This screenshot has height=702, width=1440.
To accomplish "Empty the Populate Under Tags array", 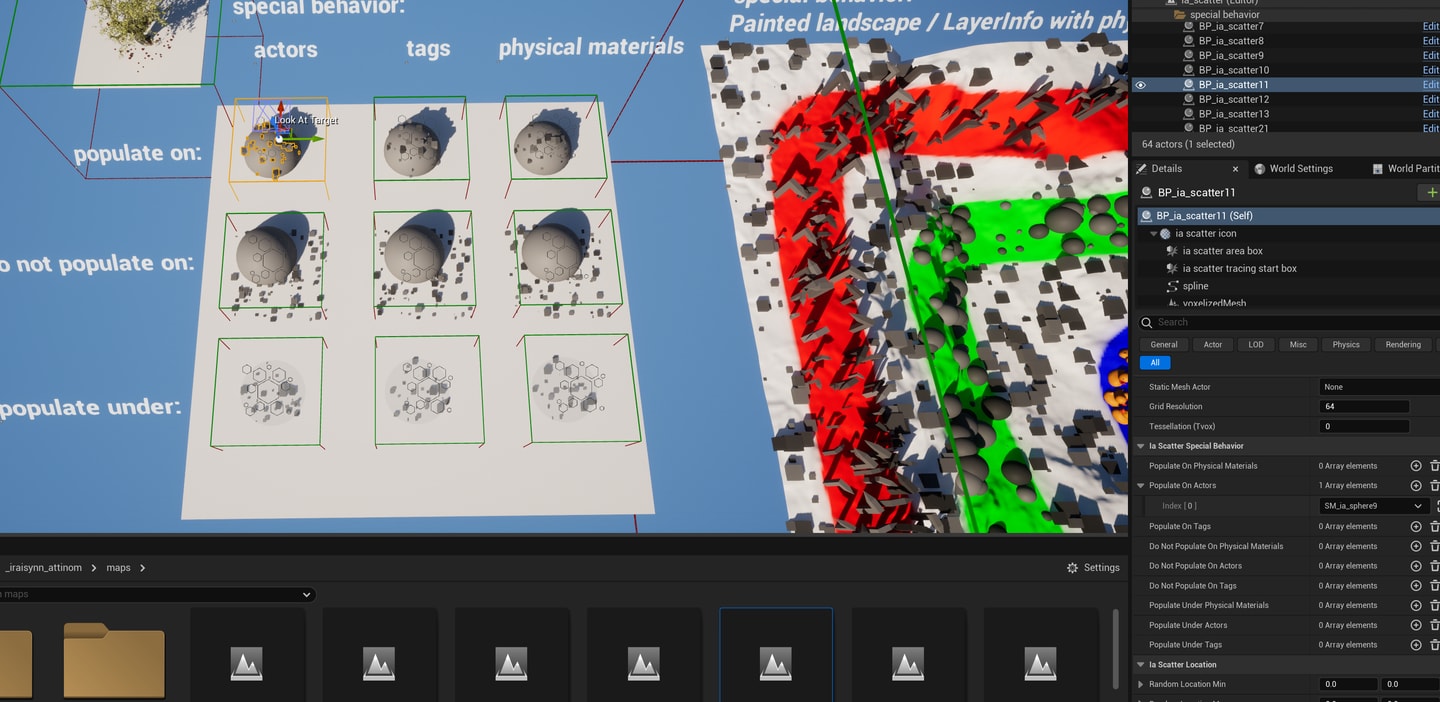I will 1435,645.
